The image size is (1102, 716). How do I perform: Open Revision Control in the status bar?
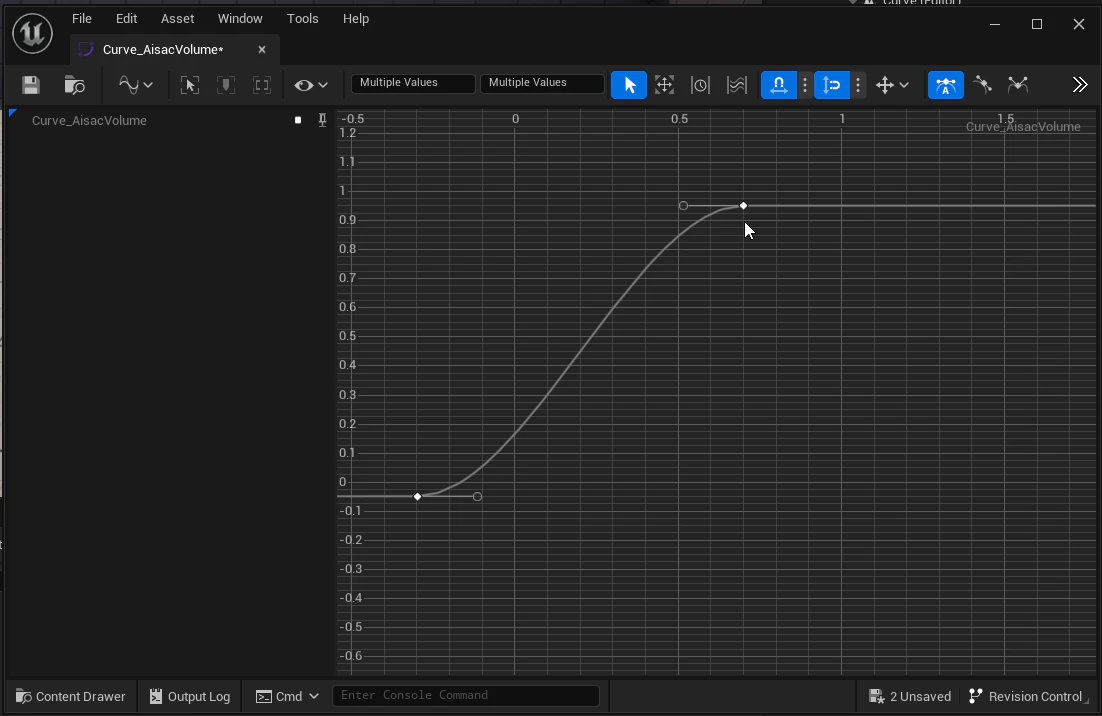[x=1027, y=696]
